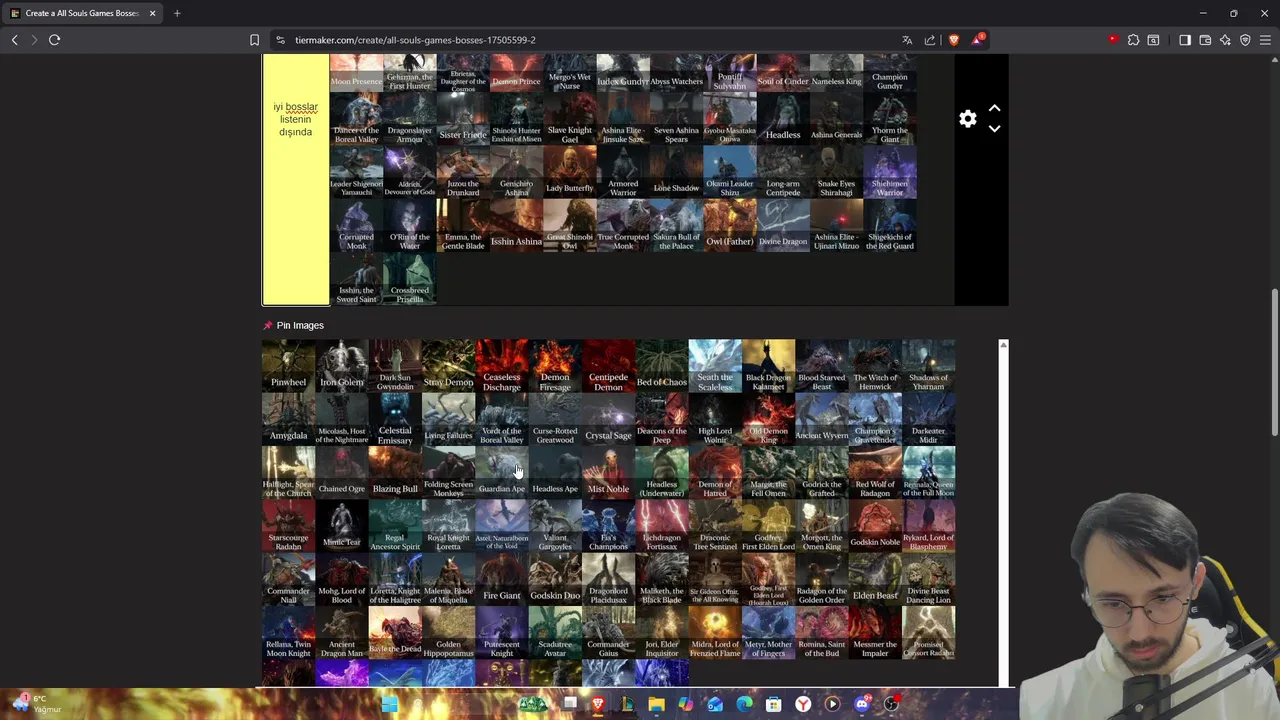Select Ceaseless Discharge boss image
1280x720 pixels.
pos(502,366)
